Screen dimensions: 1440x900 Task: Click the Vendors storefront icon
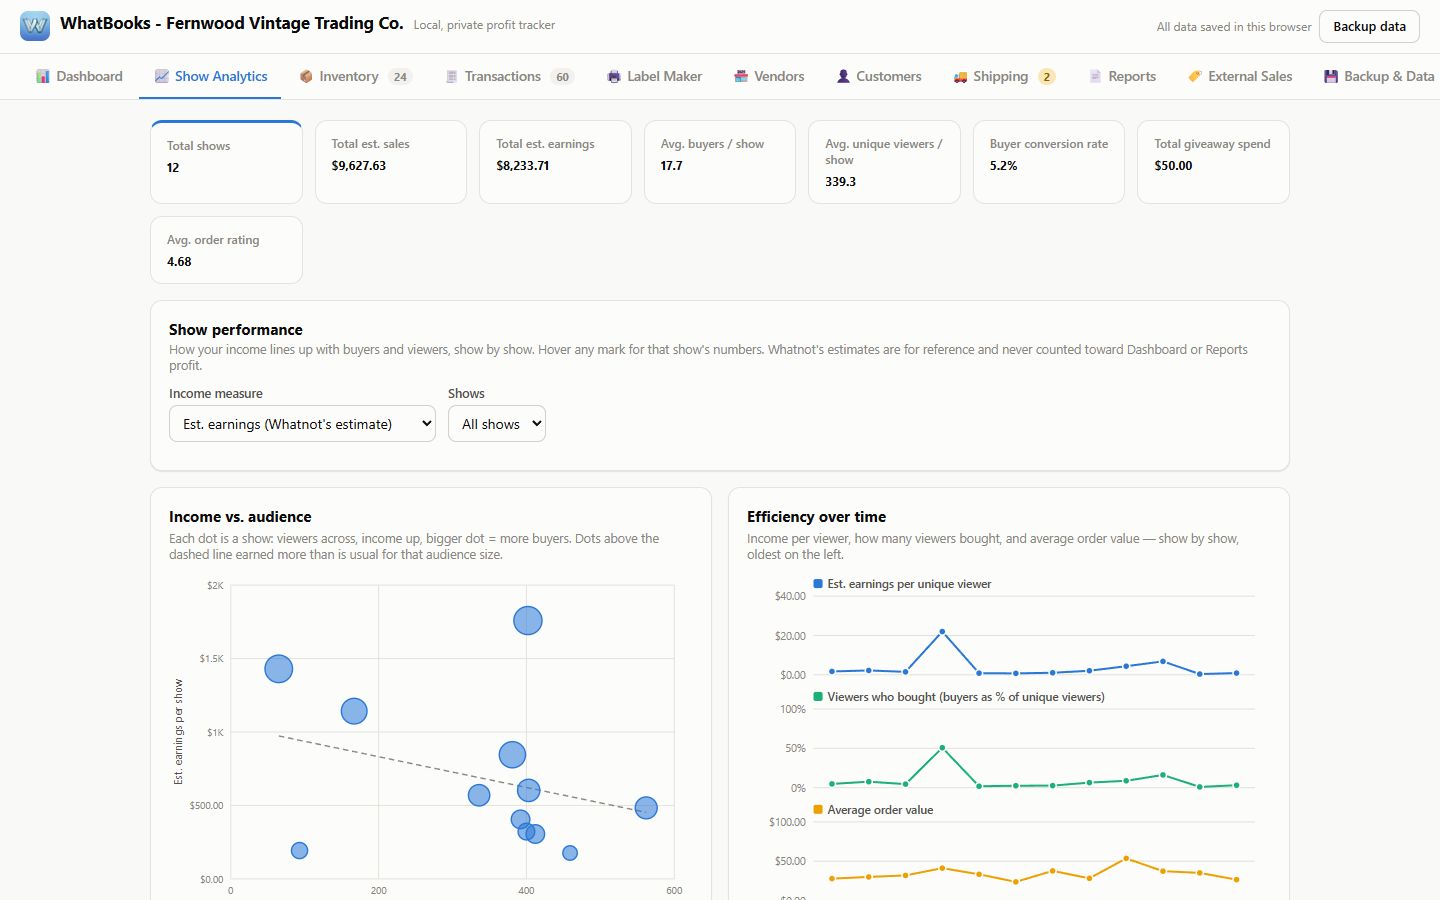741,76
